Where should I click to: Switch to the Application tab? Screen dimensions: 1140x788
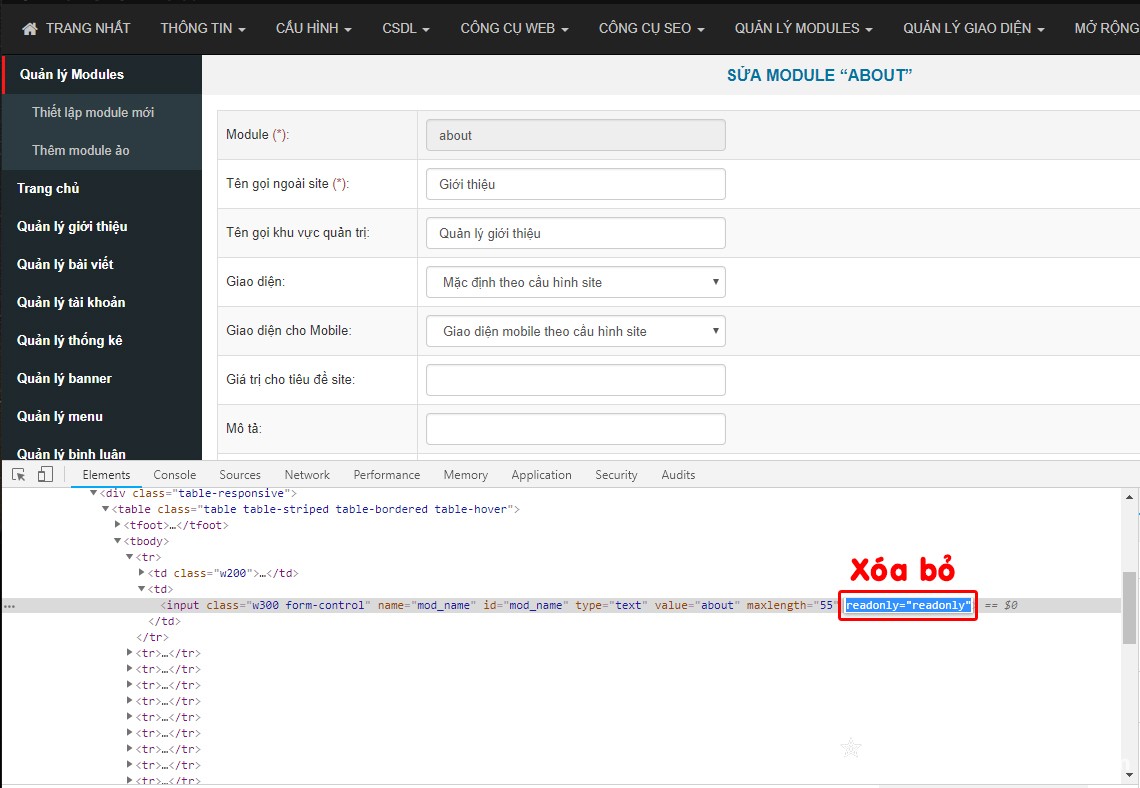[541, 475]
